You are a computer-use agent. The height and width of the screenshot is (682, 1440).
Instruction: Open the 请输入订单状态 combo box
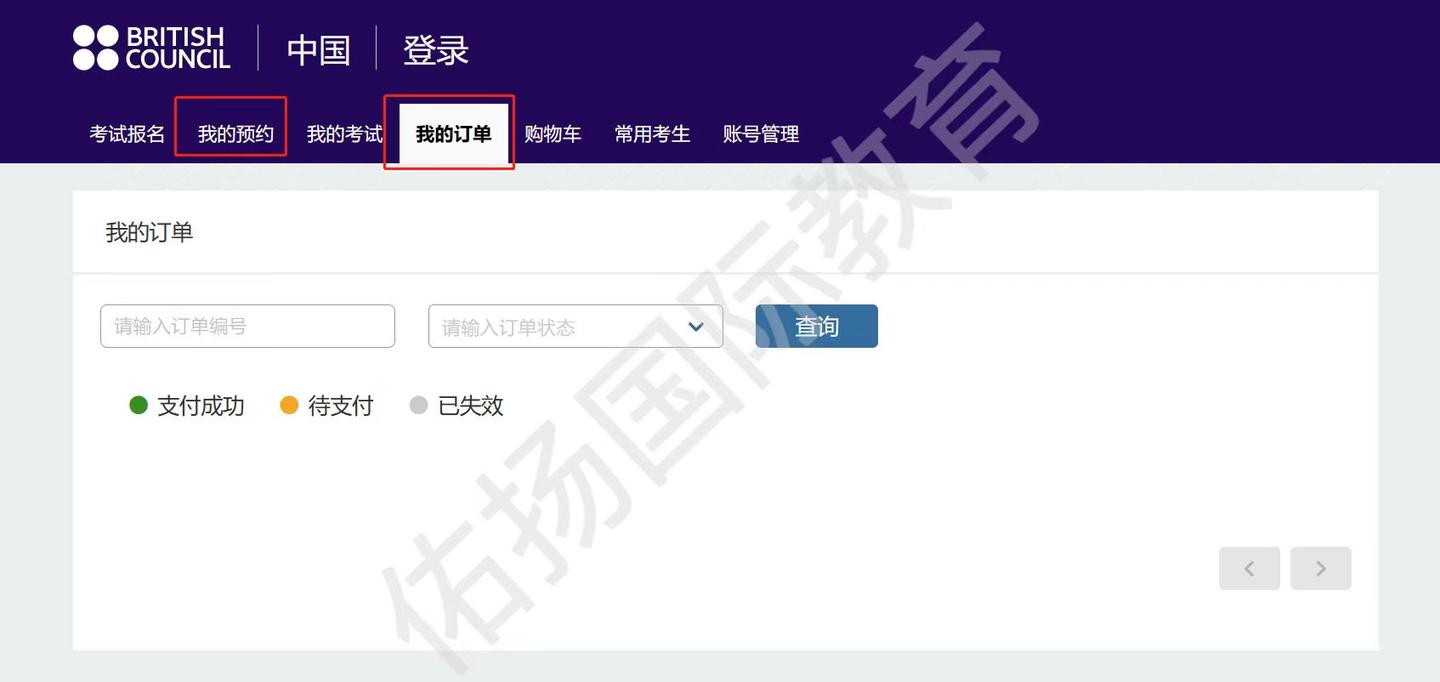[x=575, y=326]
